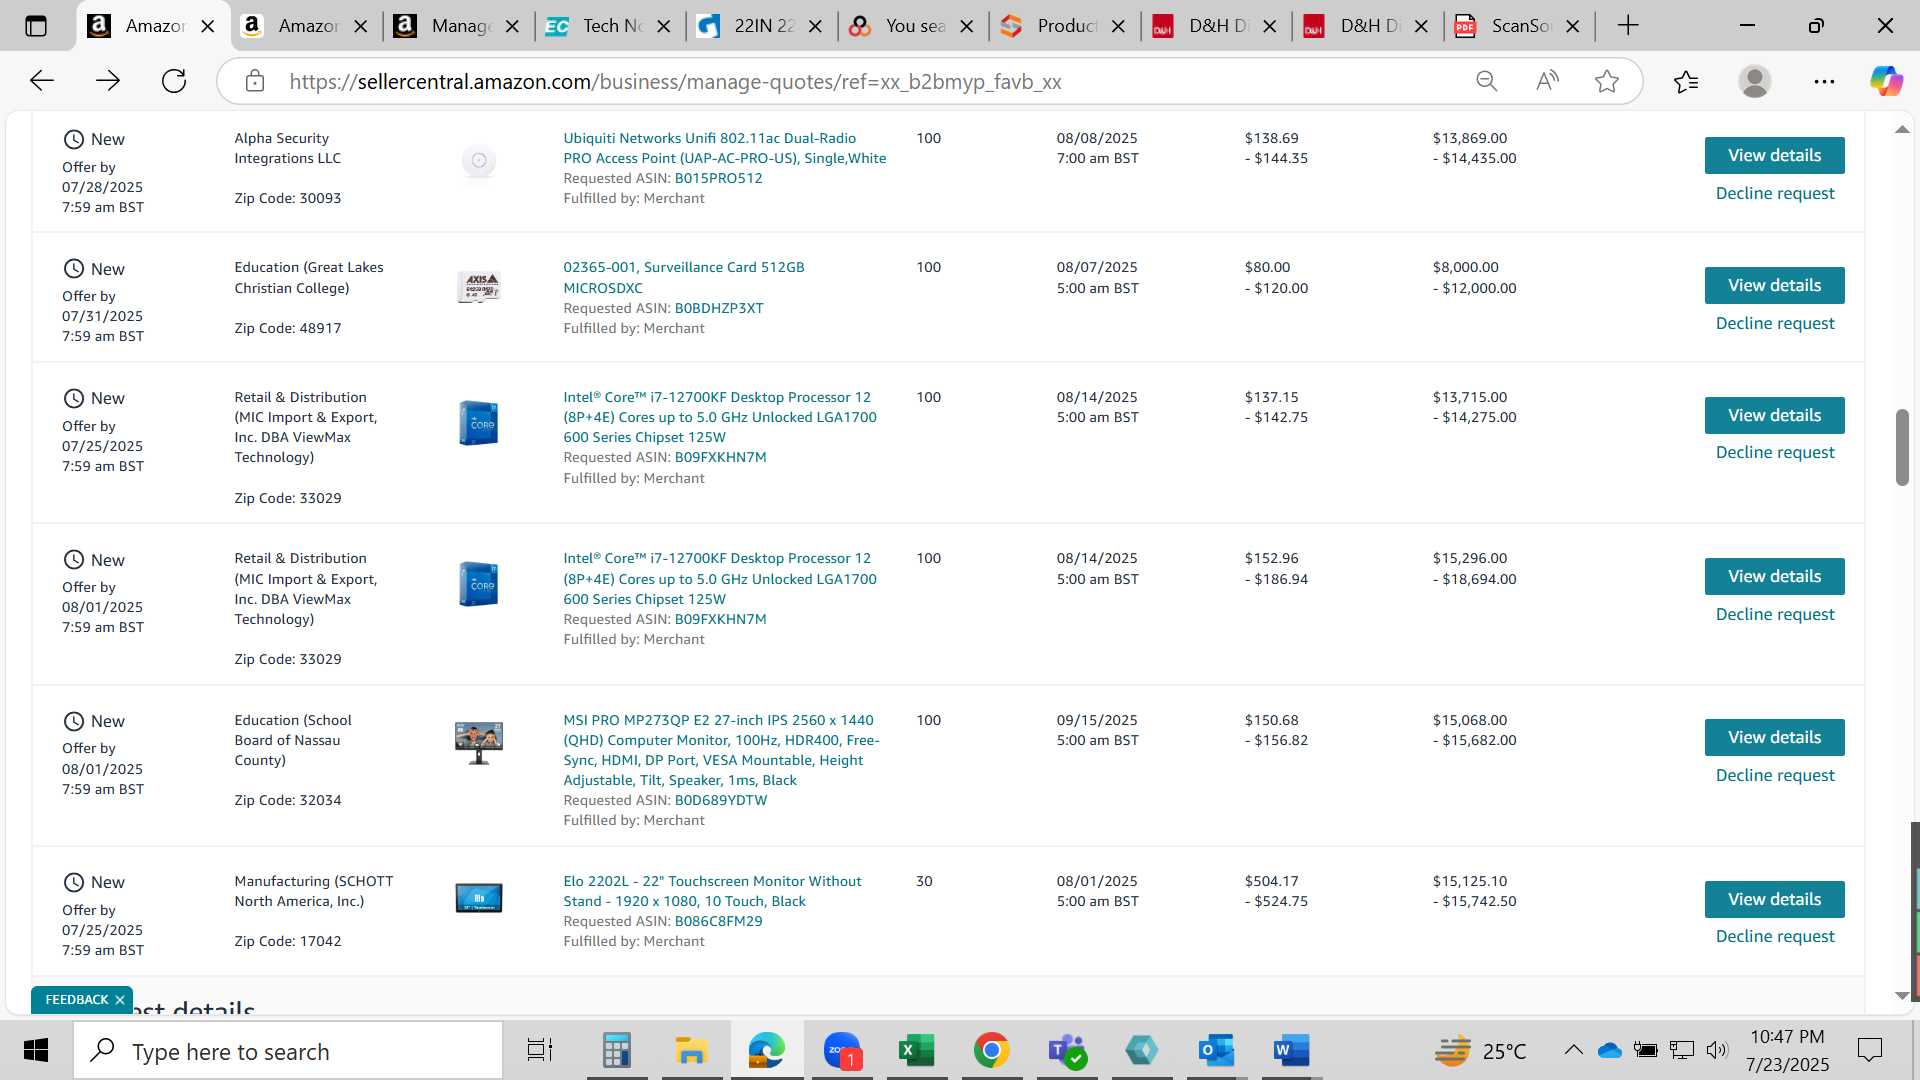The height and width of the screenshot is (1080, 1920).
Task: Open the weather widget showing 25°C
Action: pyautogui.click(x=1481, y=1051)
